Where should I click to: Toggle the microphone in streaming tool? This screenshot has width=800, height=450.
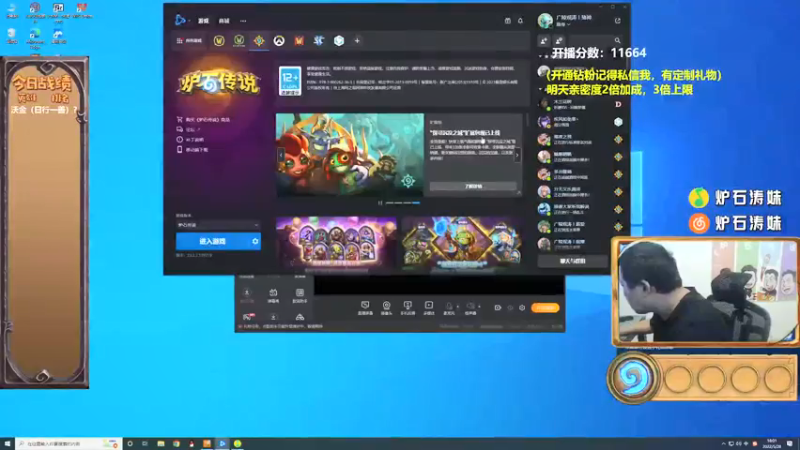449,308
